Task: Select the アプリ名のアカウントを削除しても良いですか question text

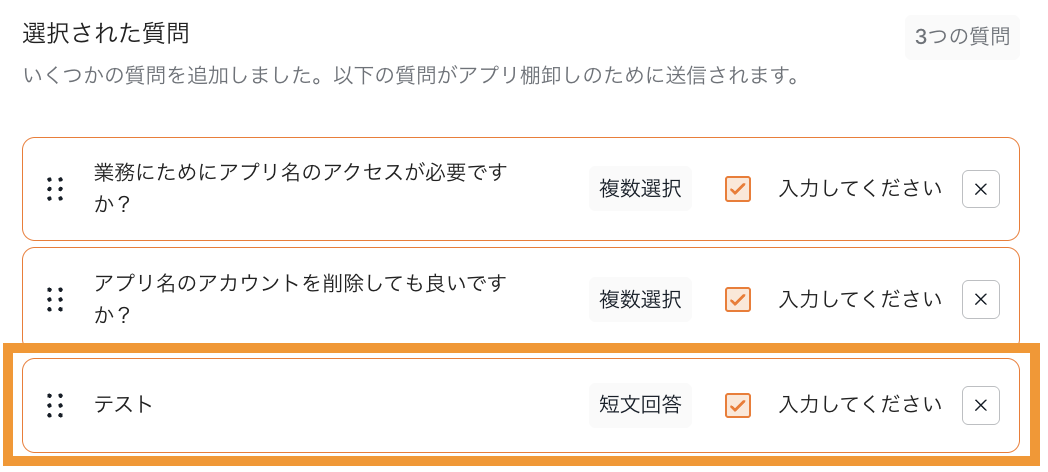Action: 301,299
